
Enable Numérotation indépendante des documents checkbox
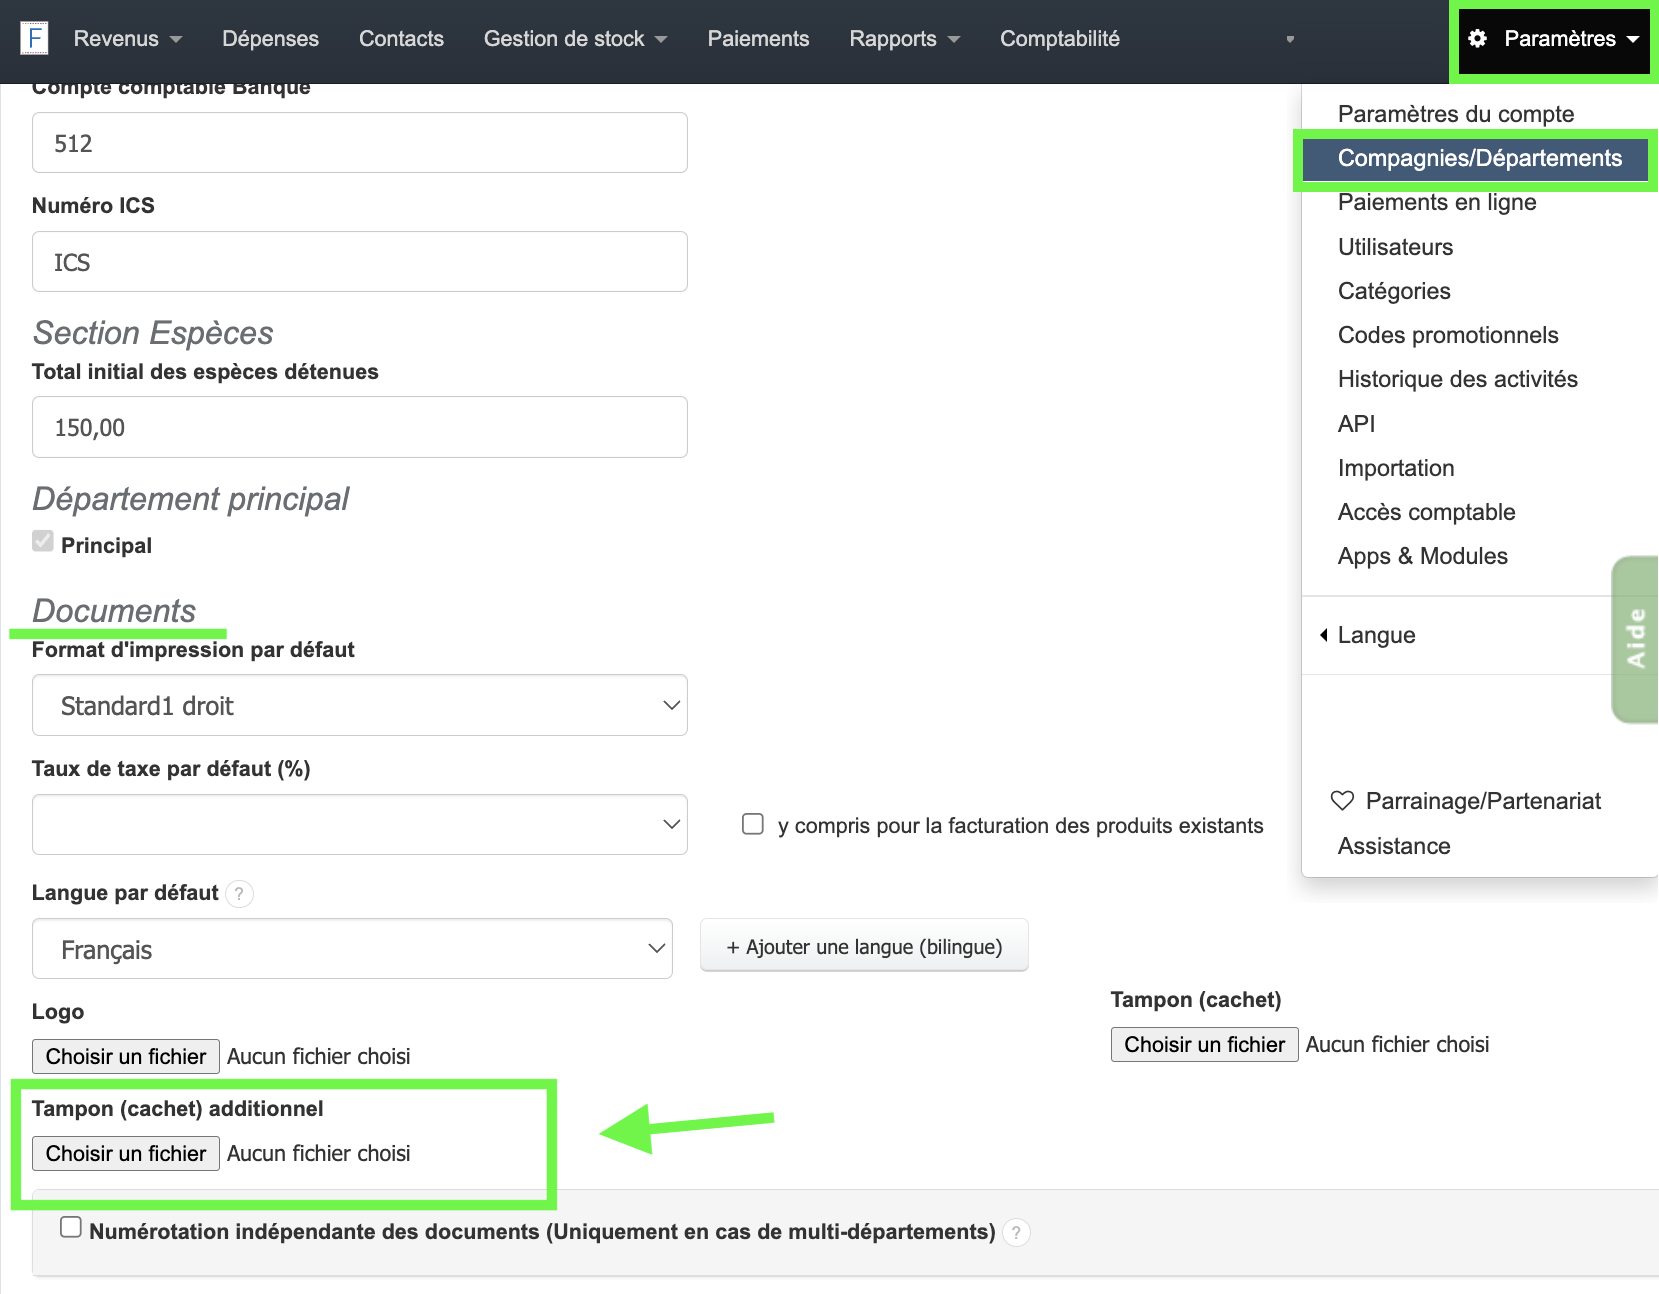(x=71, y=1227)
